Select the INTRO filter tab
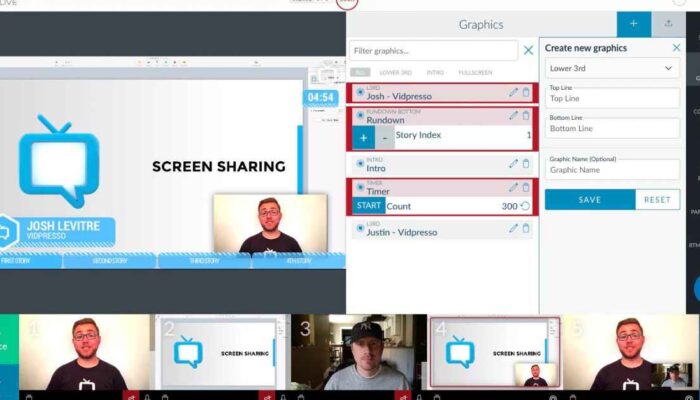 pos(435,72)
